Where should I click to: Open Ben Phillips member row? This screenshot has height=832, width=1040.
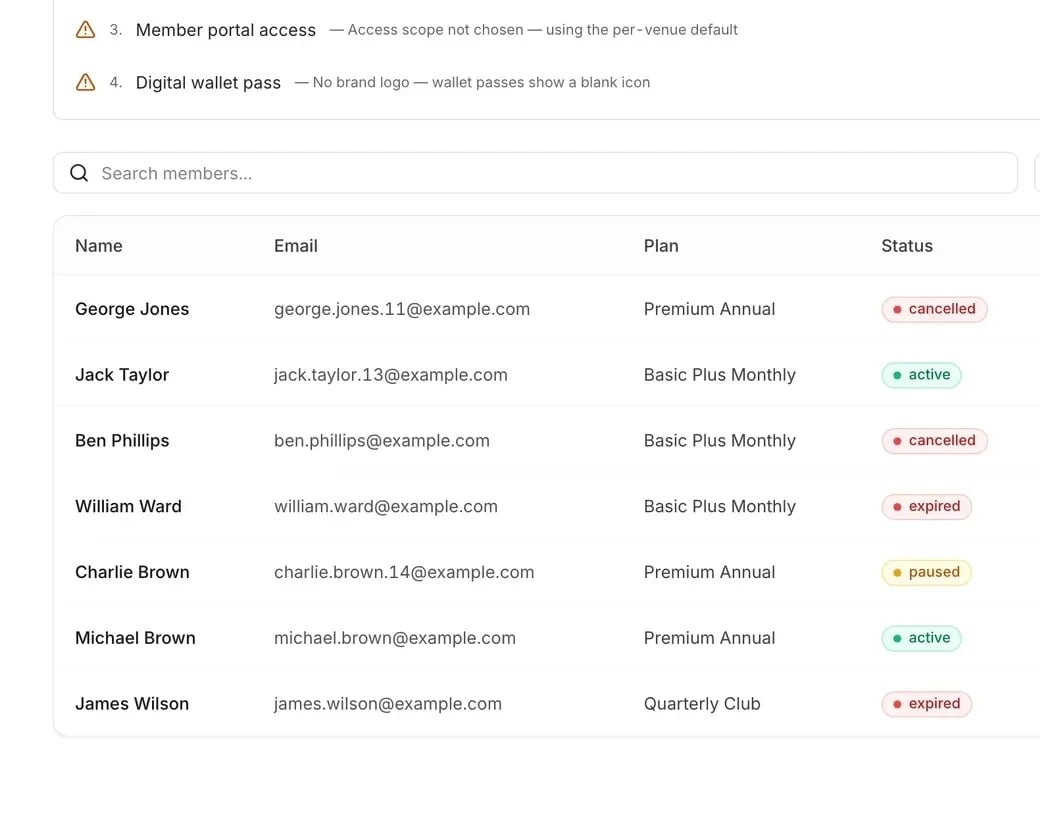point(547,441)
